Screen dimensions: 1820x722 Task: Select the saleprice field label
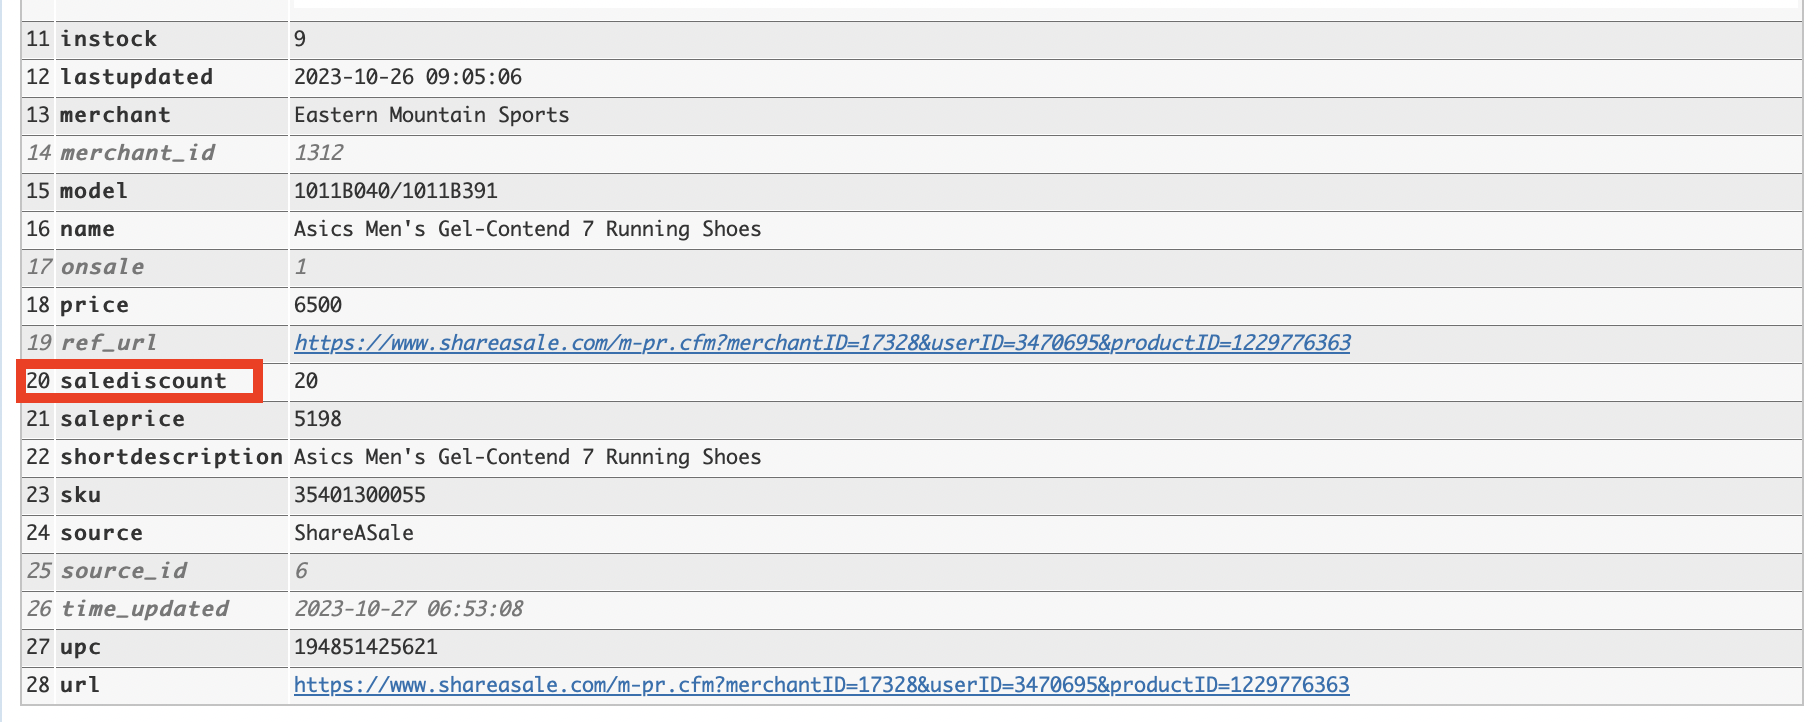coord(122,419)
